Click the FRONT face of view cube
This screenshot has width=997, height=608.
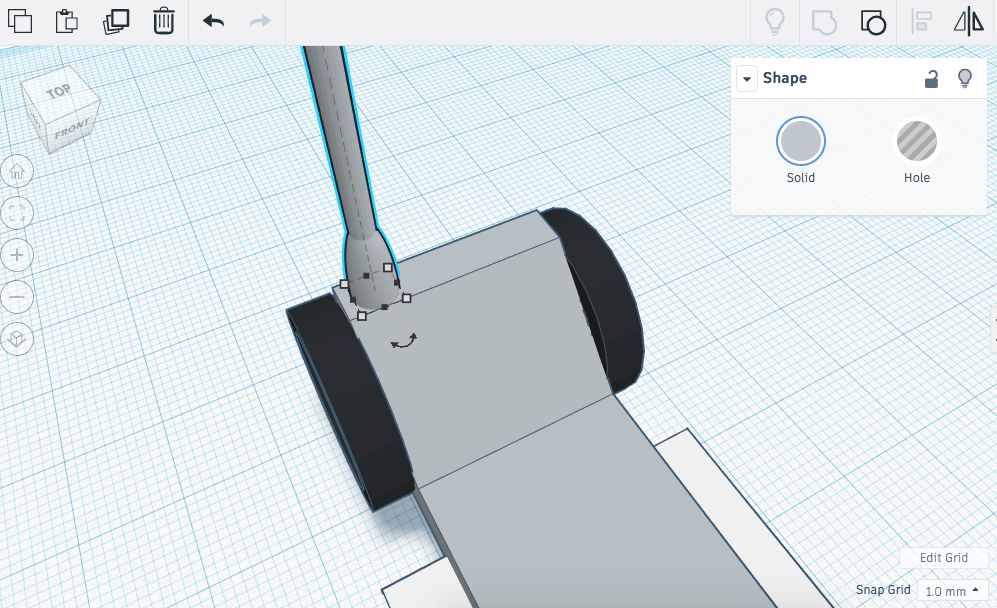[71, 129]
